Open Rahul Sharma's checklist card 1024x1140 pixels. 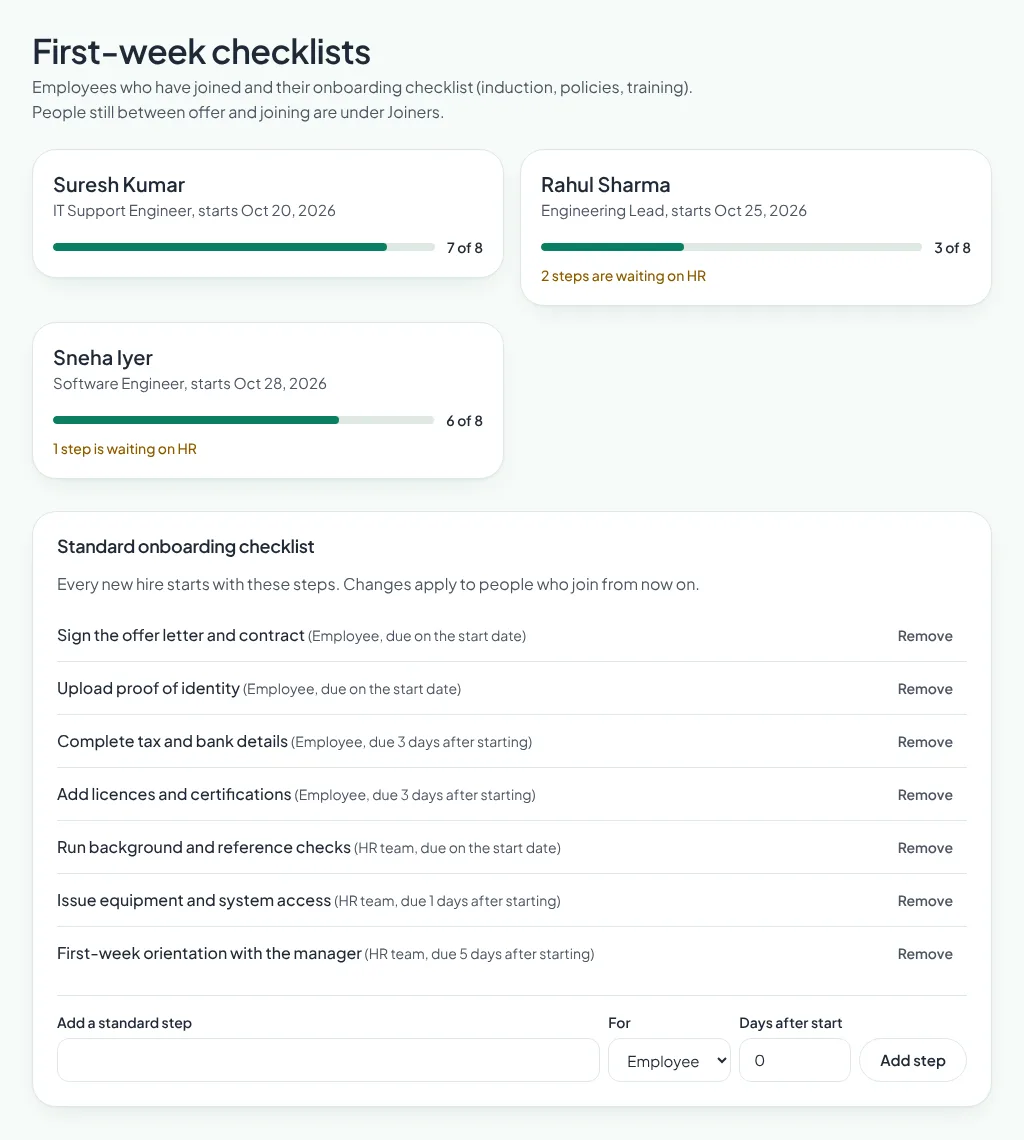pyautogui.click(x=756, y=227)
